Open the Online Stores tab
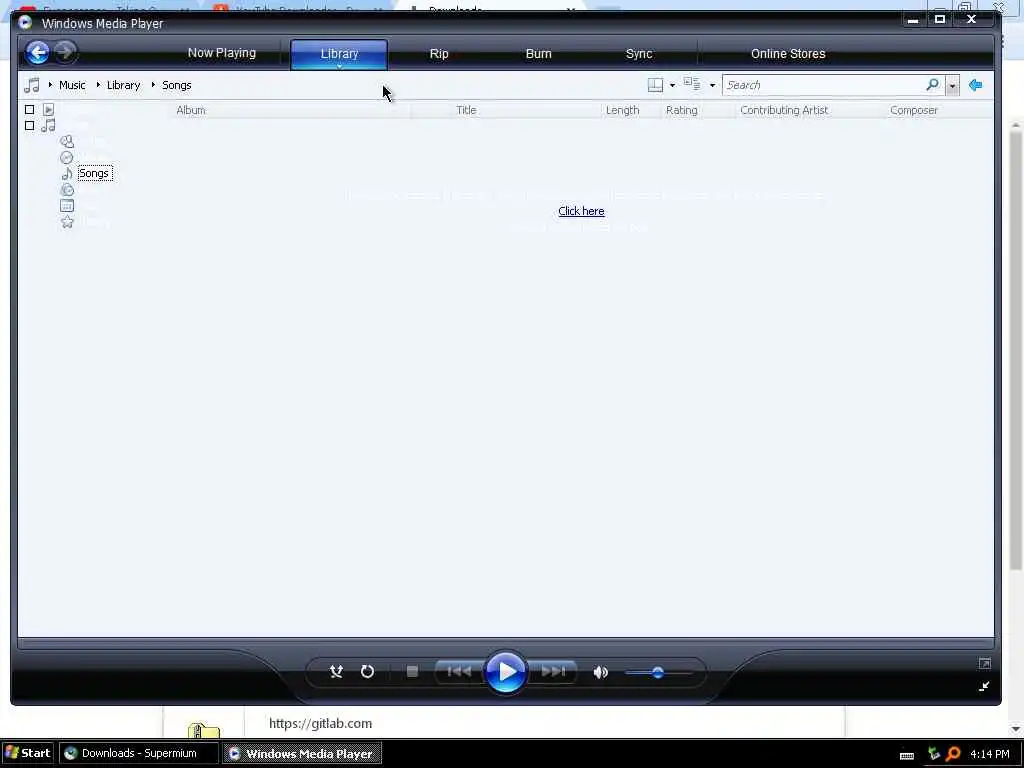The image size is (1024, 768). [788, 54]
